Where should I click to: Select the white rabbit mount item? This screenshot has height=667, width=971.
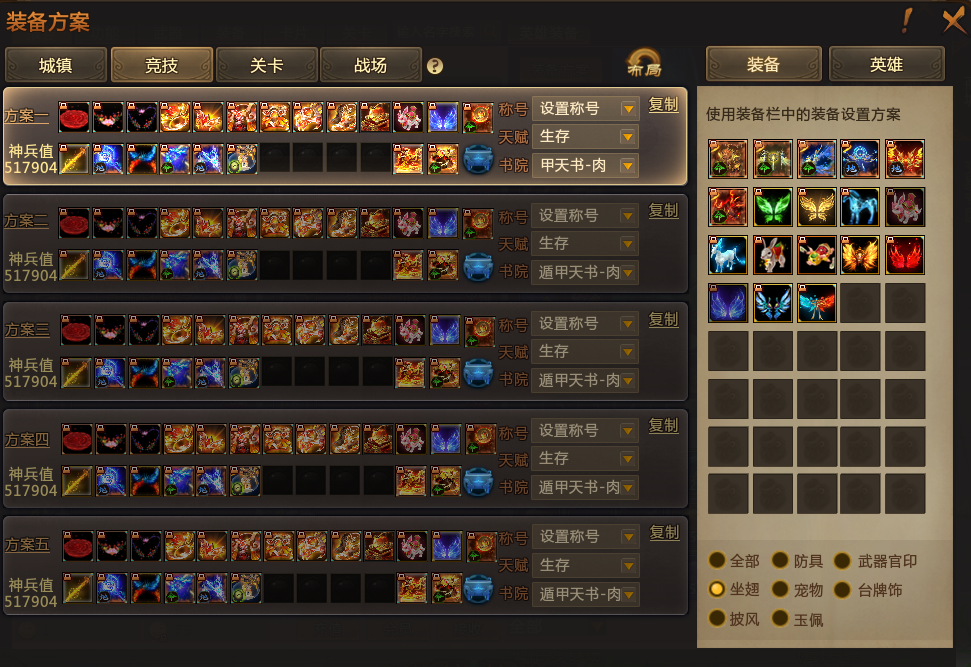(x=773, y=255)
